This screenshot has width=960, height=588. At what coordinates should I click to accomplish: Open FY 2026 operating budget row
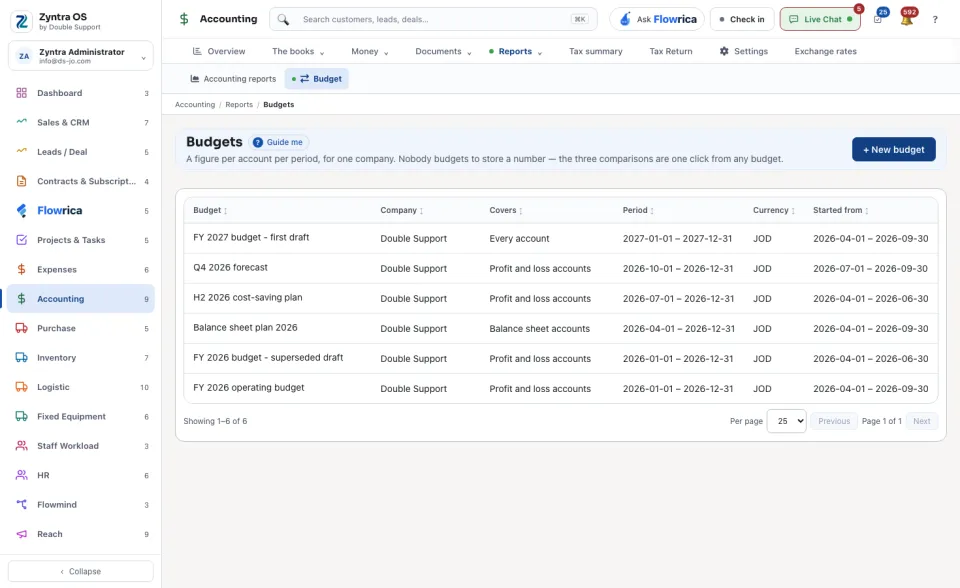click(561, 388)
